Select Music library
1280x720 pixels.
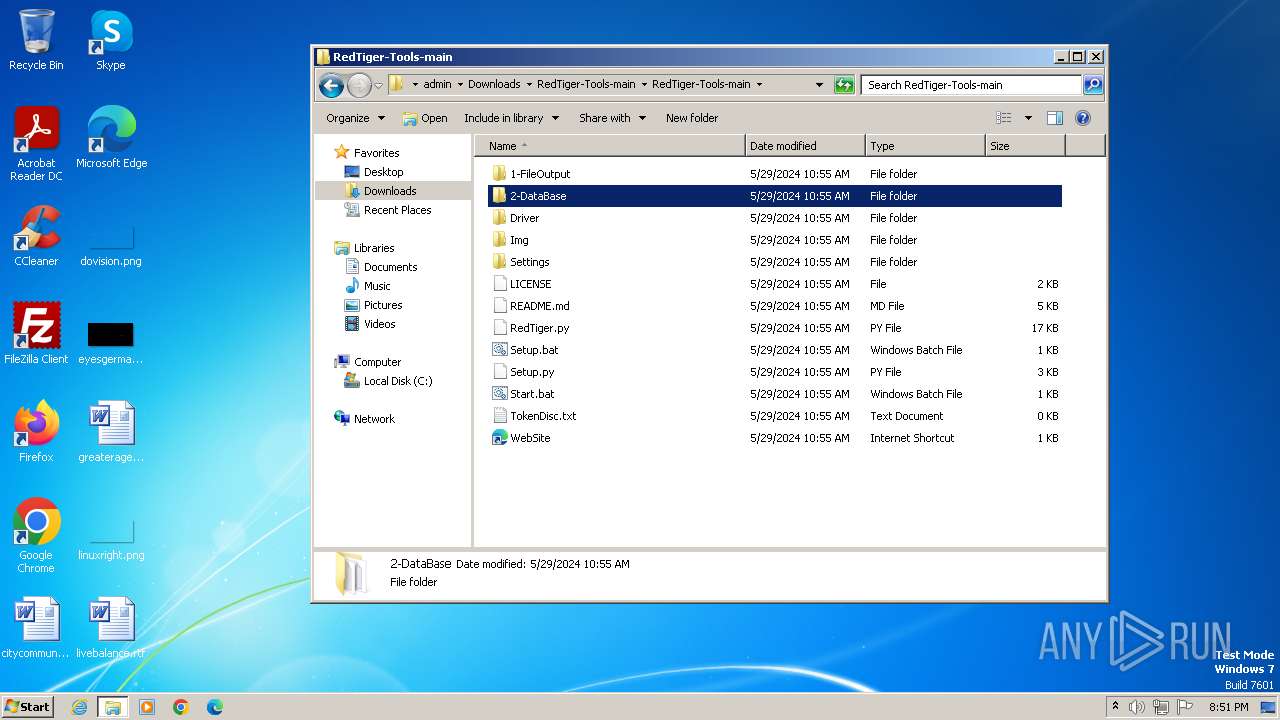click(377, 286)
